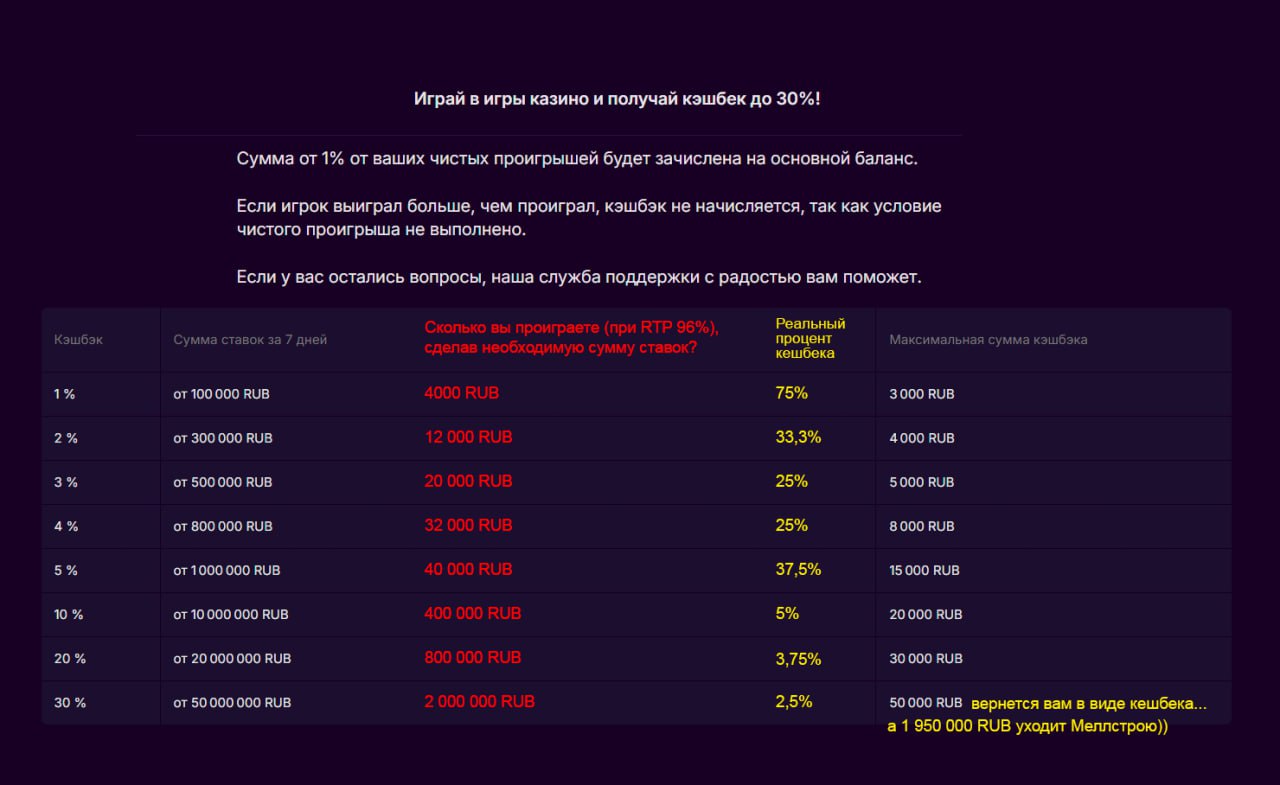Viewport: 1280px width, 785px height.
Task: Click the cashback up to 30% headline
Action: coord(617,100)
